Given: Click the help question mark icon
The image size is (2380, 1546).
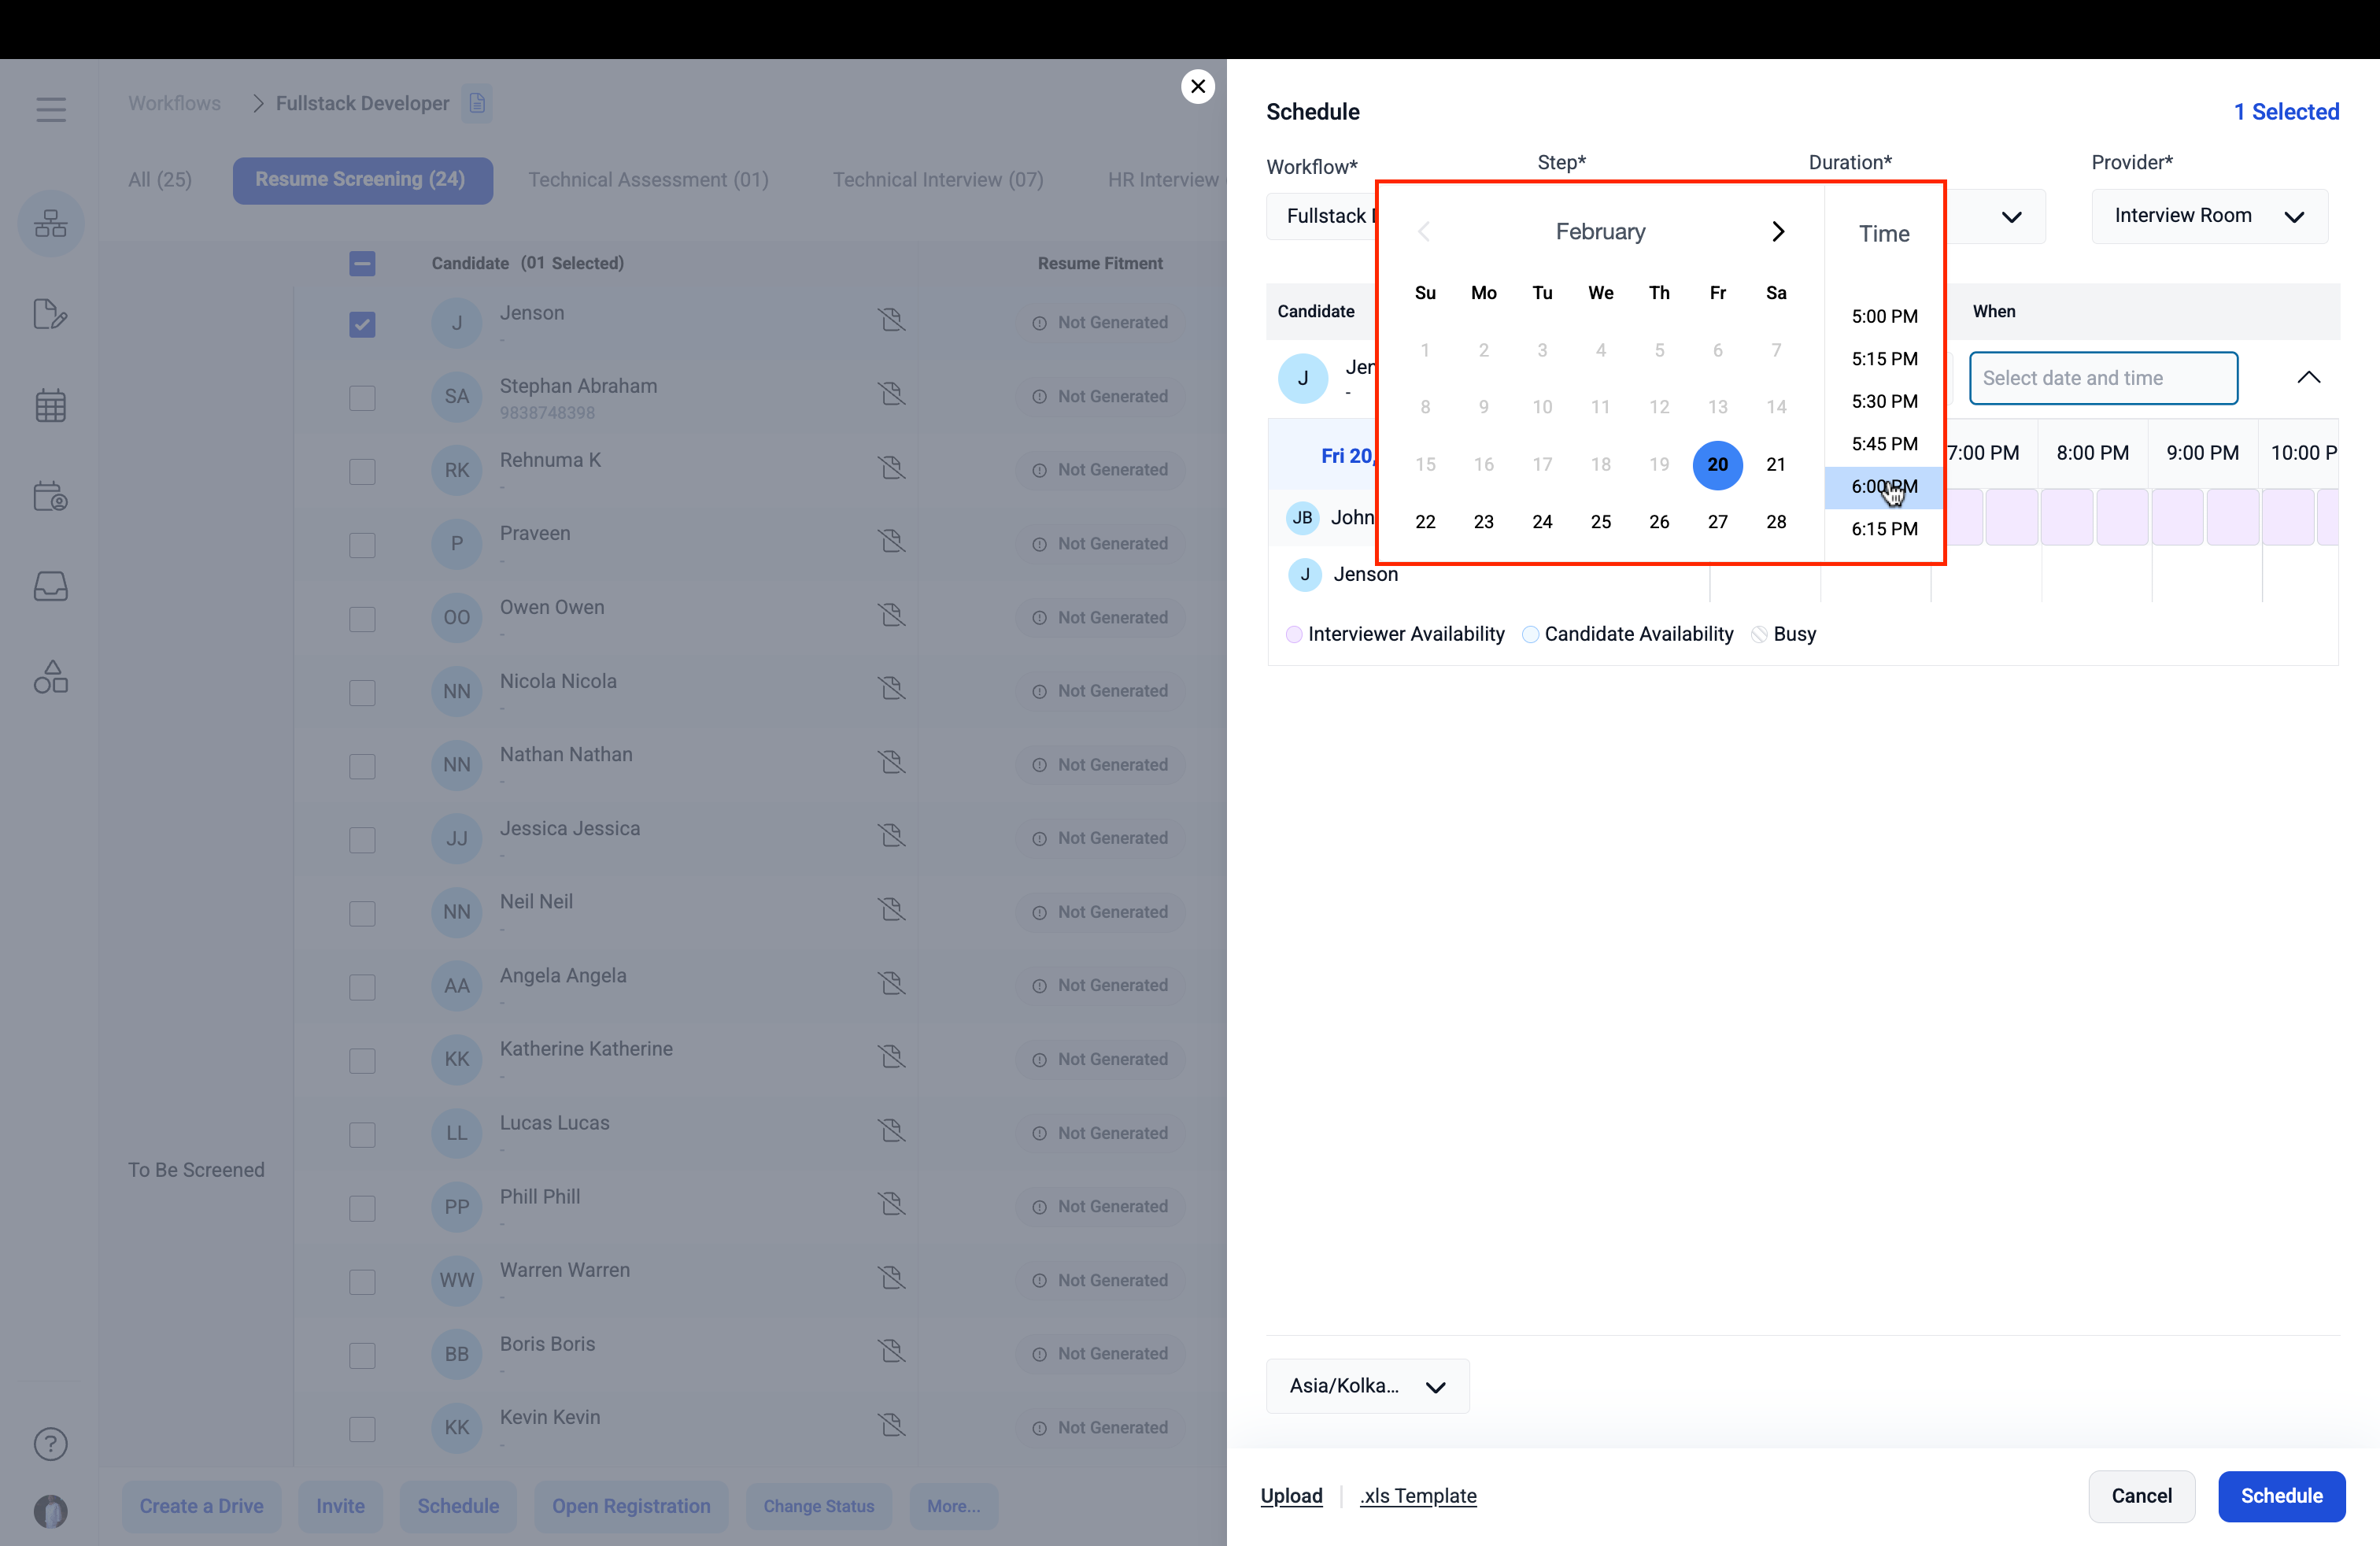Looking at the screenshot, I should [50, 1443].
